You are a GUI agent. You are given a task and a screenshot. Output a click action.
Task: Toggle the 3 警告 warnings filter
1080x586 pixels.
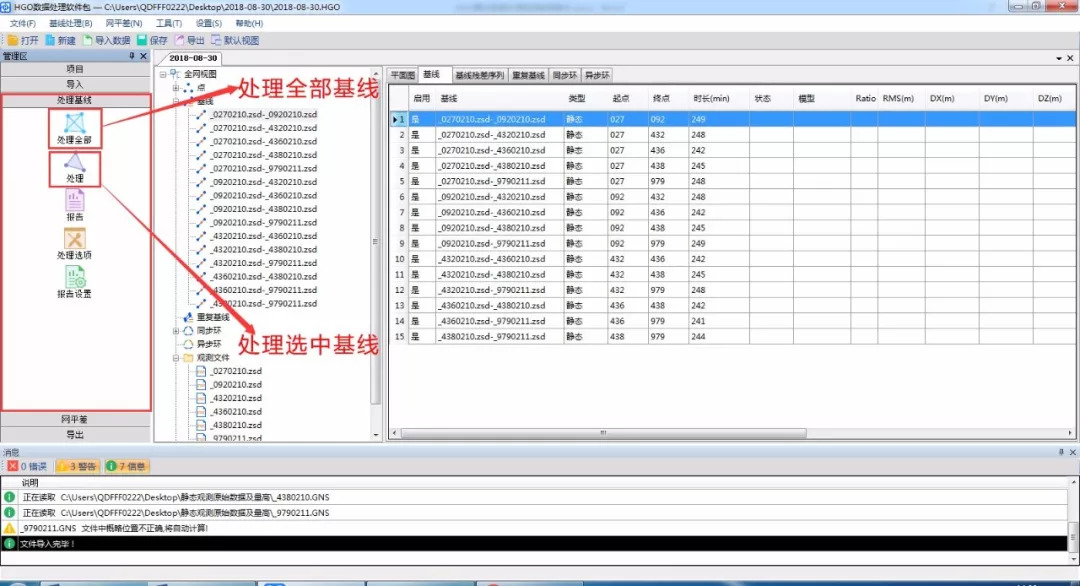click(78, 466)
